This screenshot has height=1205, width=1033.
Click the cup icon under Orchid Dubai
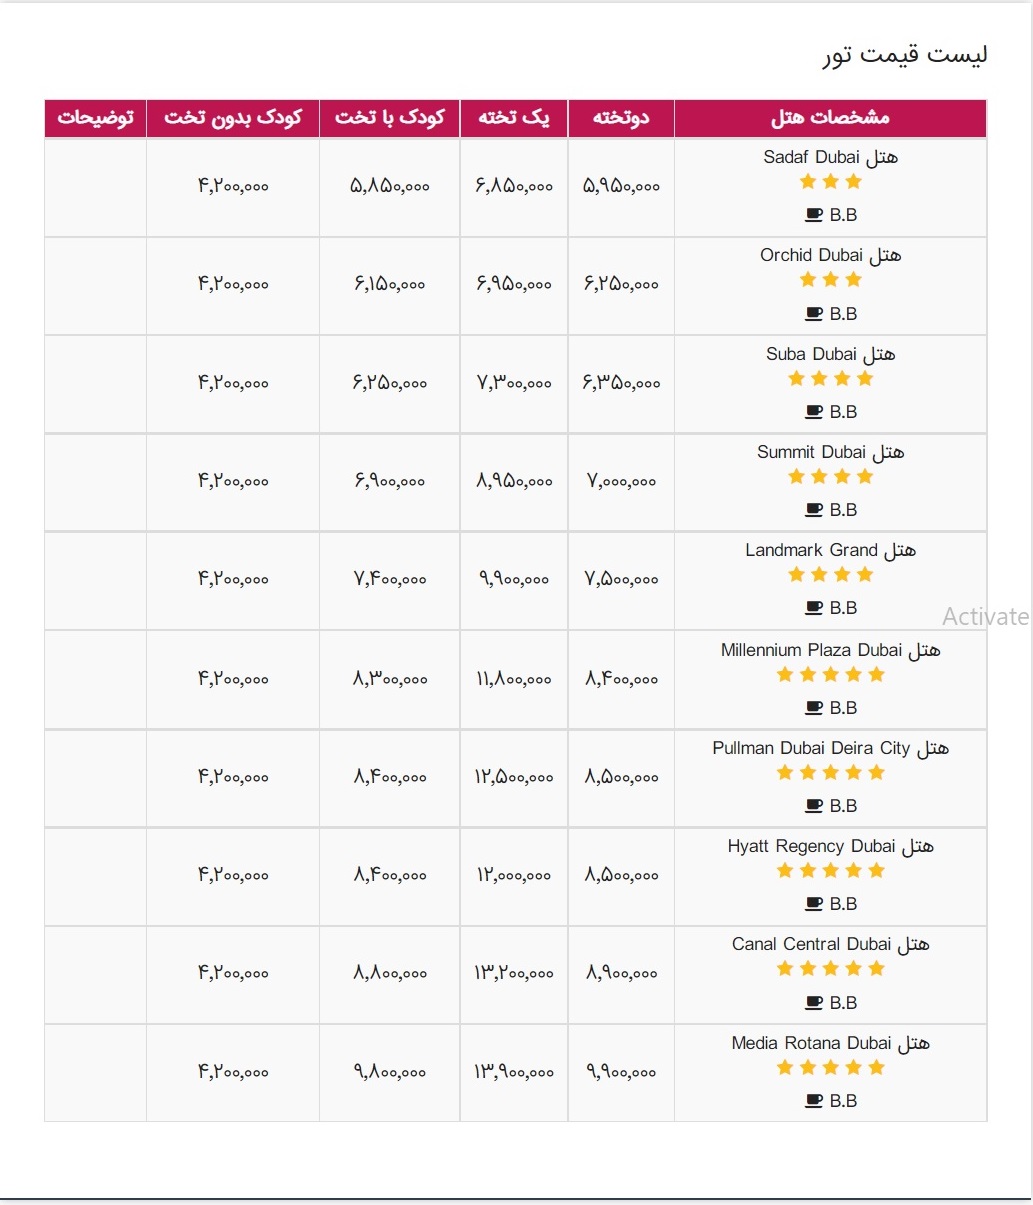[814, 314]
